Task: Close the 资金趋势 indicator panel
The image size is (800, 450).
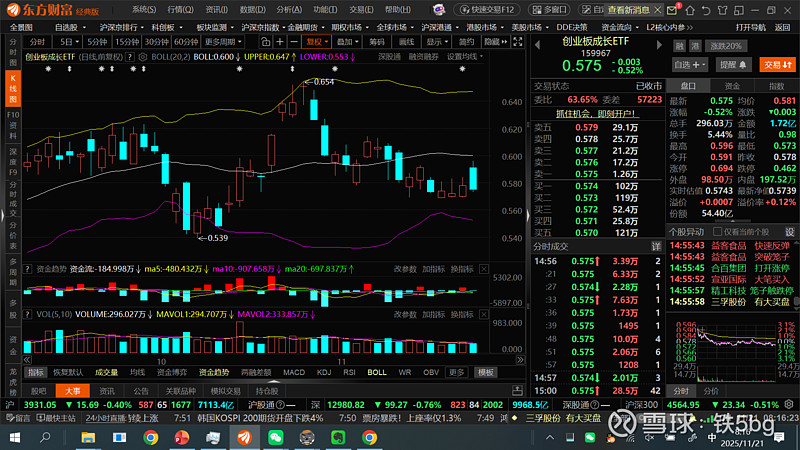Action: (484, 269)
